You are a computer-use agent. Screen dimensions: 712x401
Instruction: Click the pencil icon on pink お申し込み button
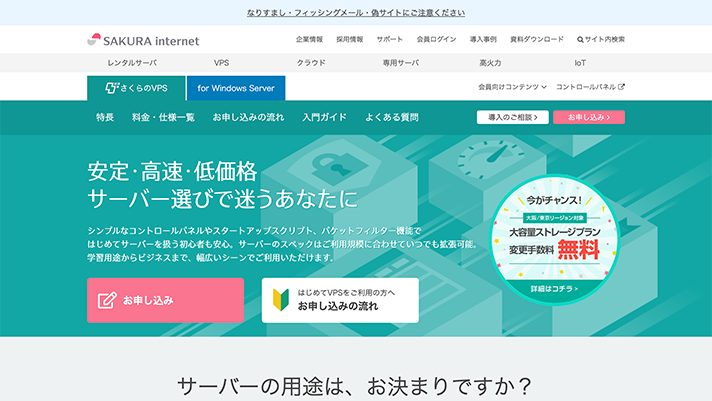pos(108,300)
